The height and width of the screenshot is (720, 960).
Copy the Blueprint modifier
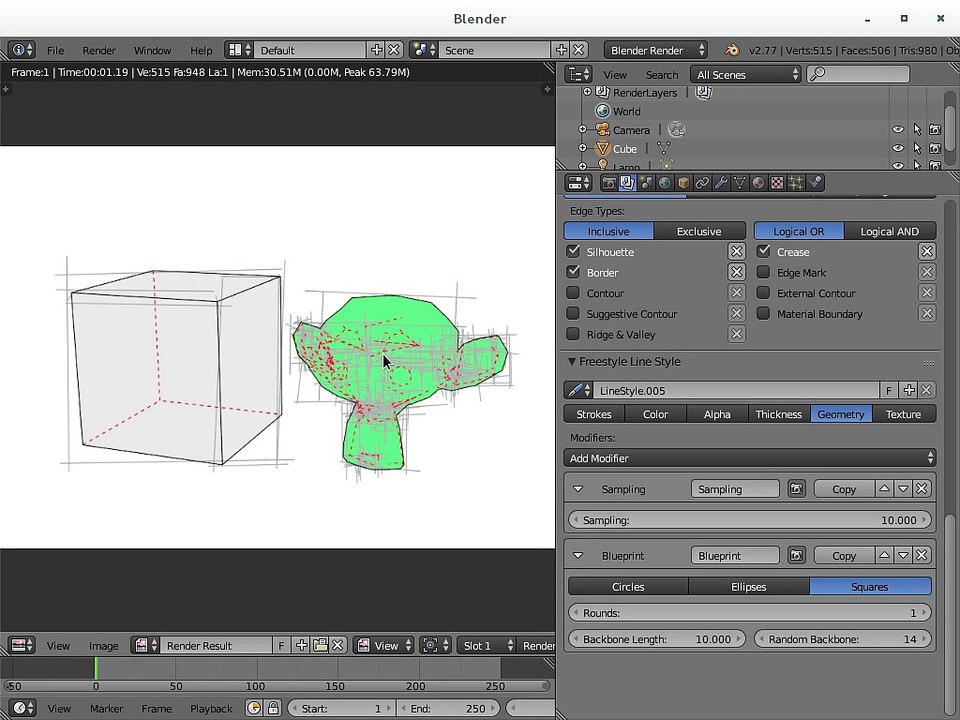(844, 555)
